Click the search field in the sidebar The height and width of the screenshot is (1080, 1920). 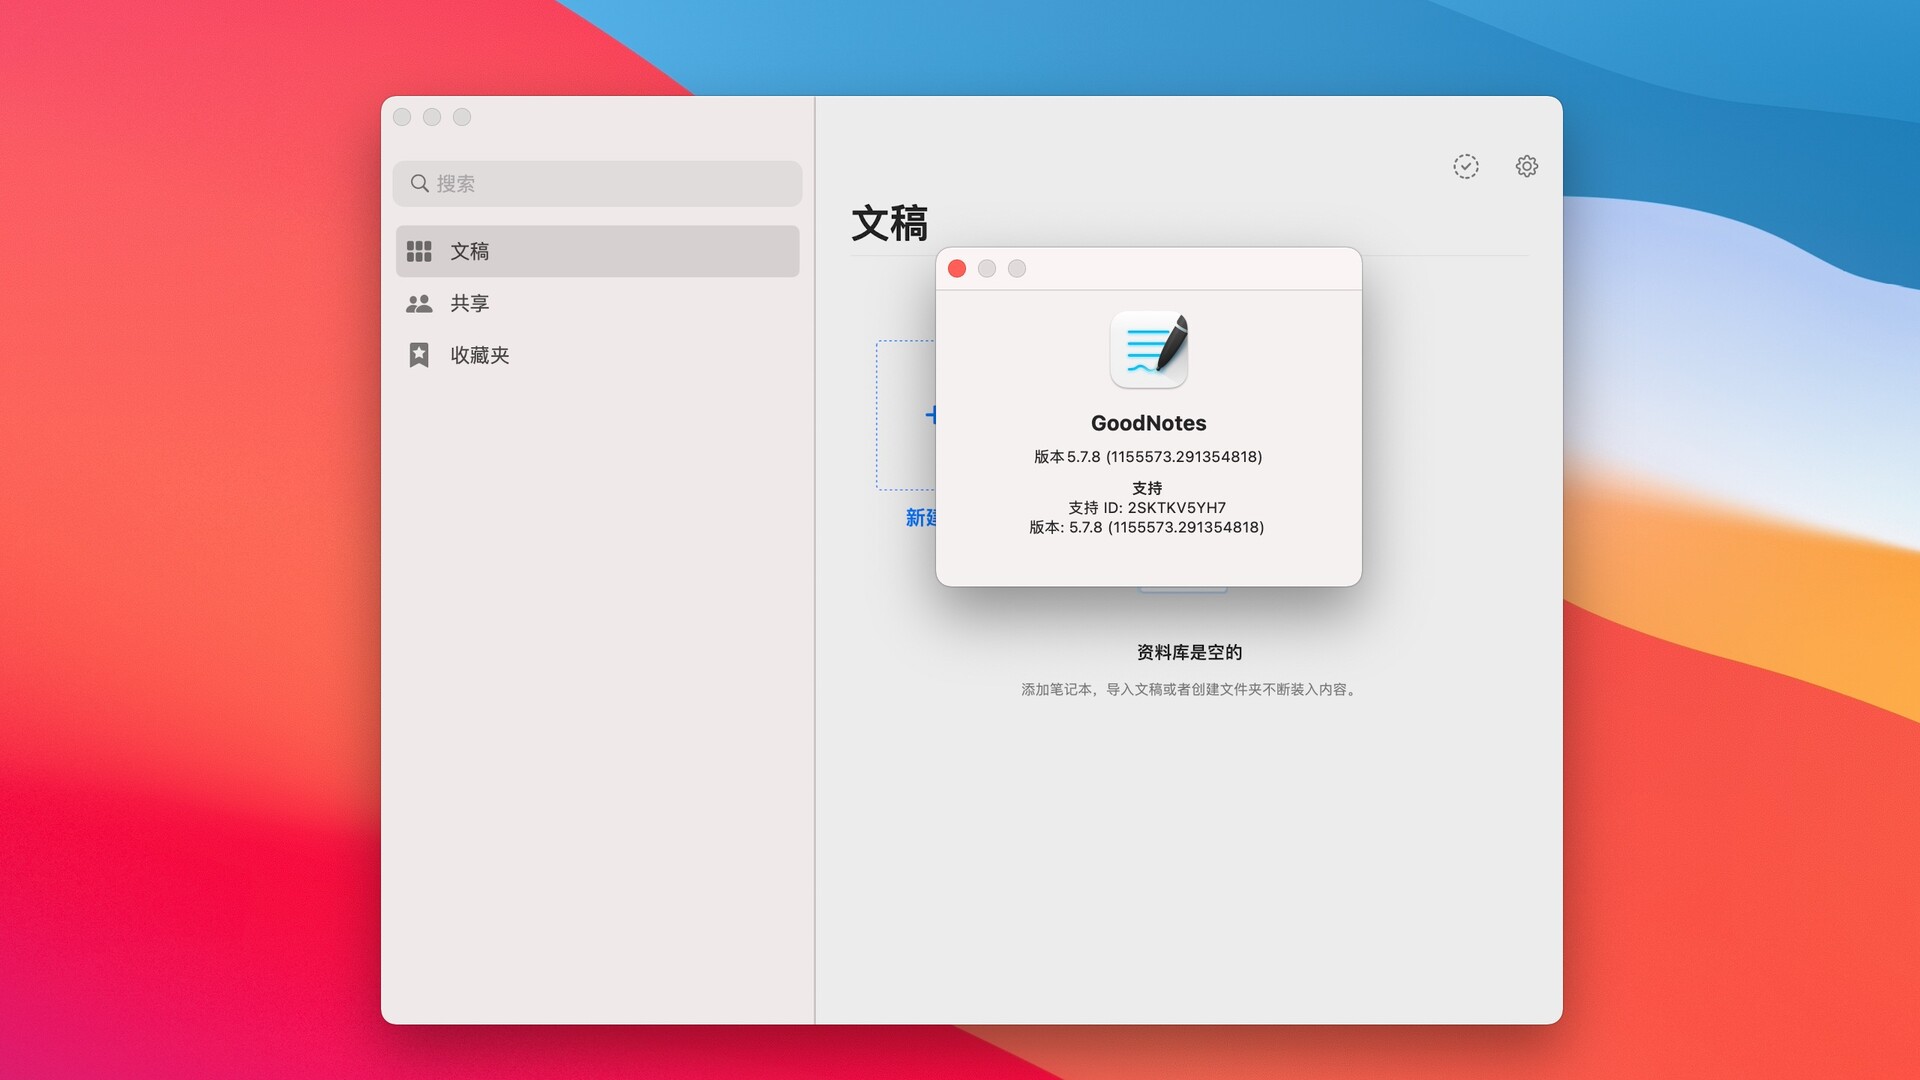click(x=597, y=184)
